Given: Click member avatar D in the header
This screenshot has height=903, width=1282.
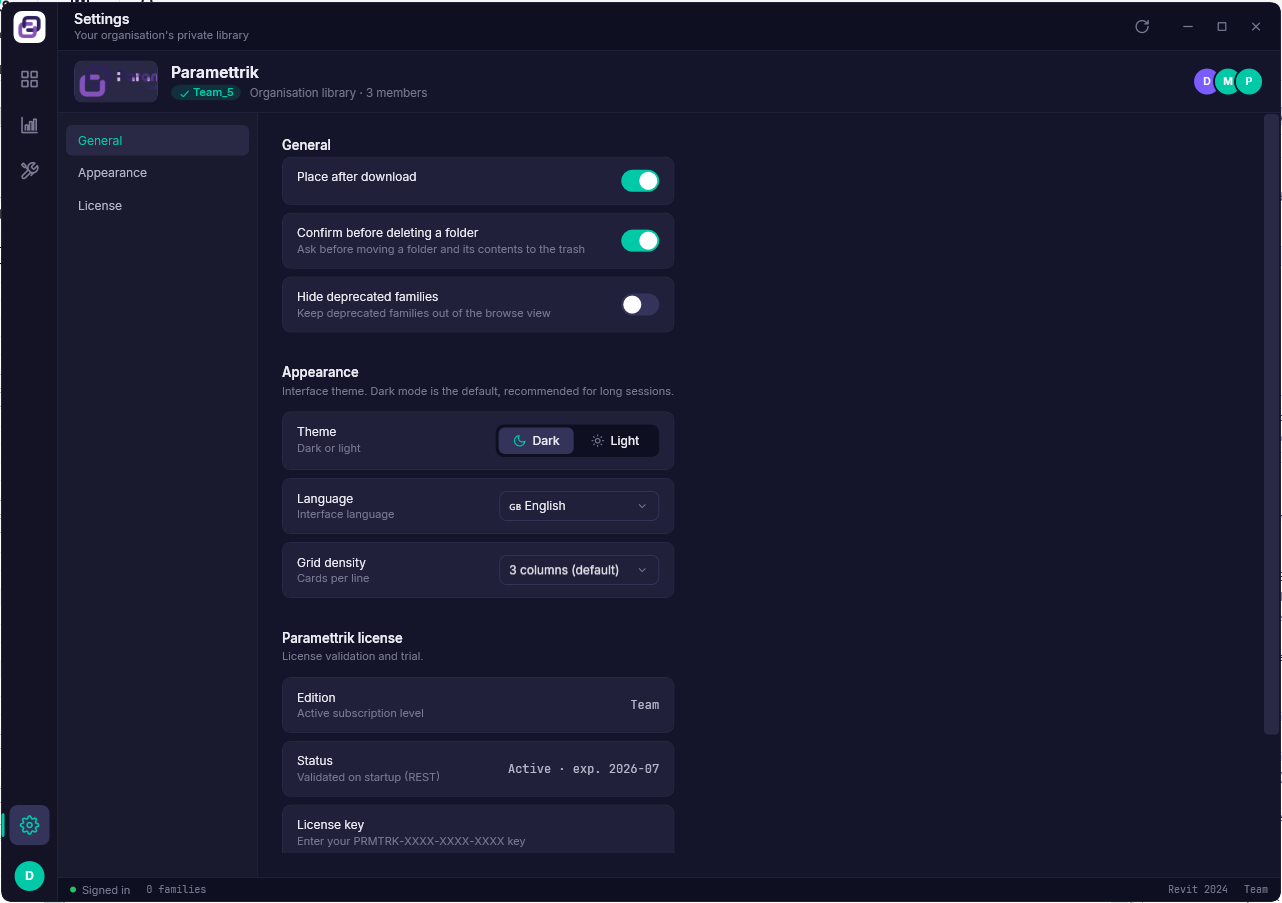Looking at the screenshot, I should click(x=1207, y=81).
